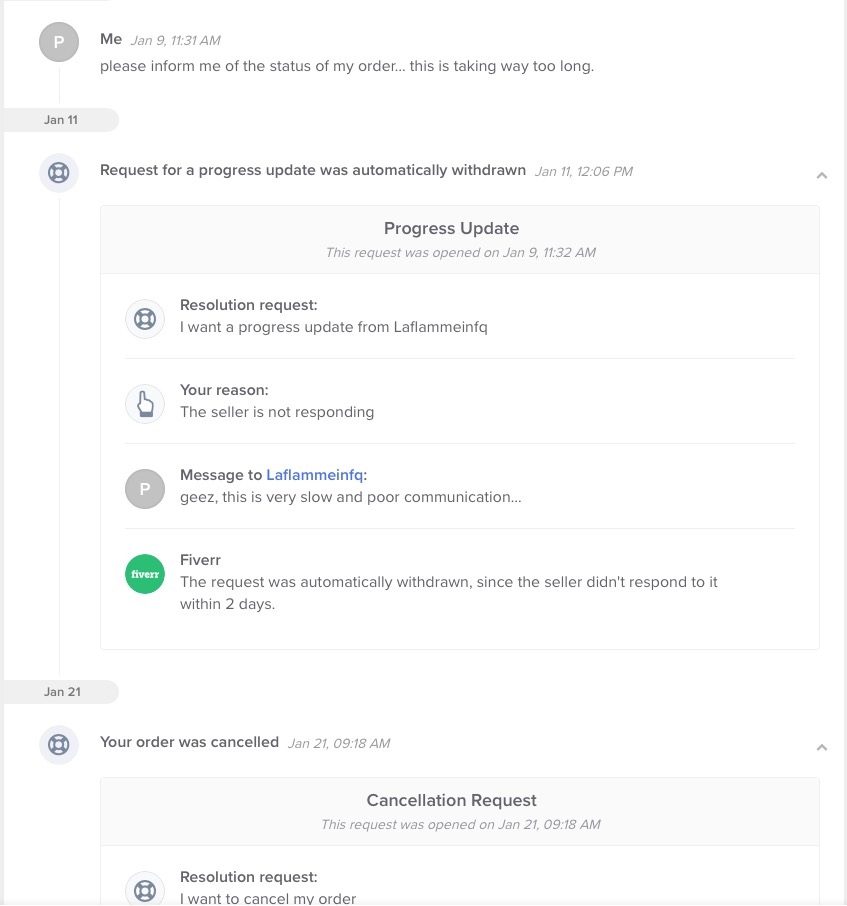Click the Jan 11 date marker
Viewport: 847px width, 906px height.
pyautogui.click(x=61, y=120)
